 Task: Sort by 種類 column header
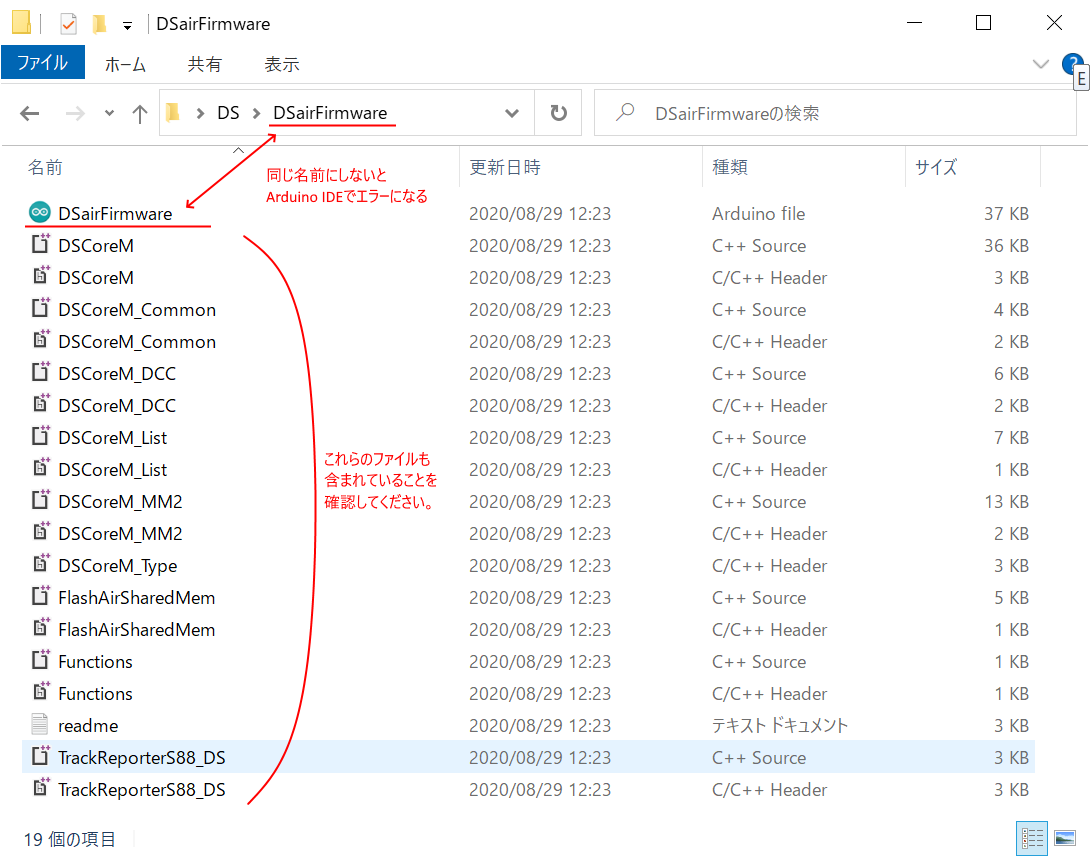point(730,168)
